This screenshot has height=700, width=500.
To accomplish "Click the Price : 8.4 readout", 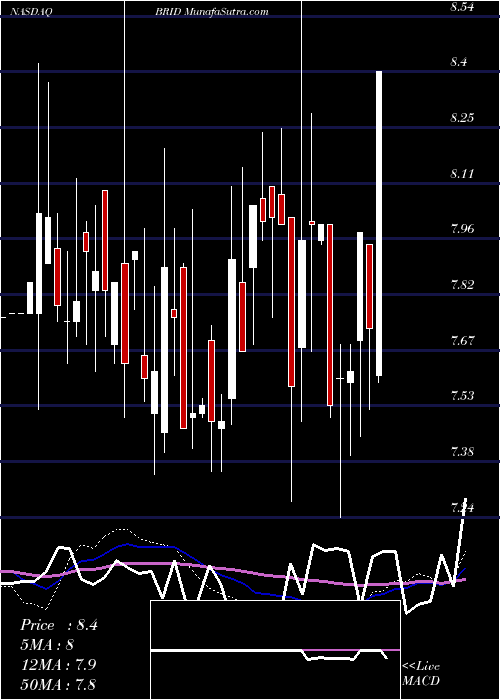I will 58,625.
